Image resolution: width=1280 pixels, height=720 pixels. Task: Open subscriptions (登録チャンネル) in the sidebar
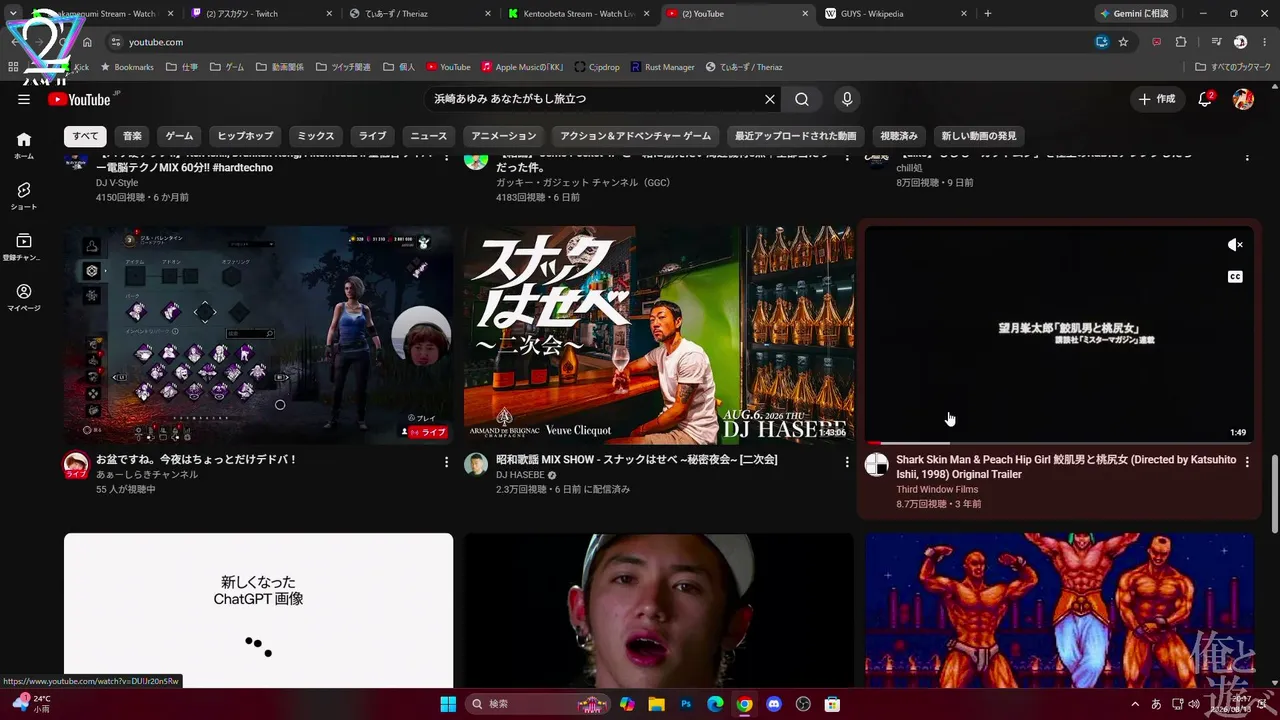point(24,247)
